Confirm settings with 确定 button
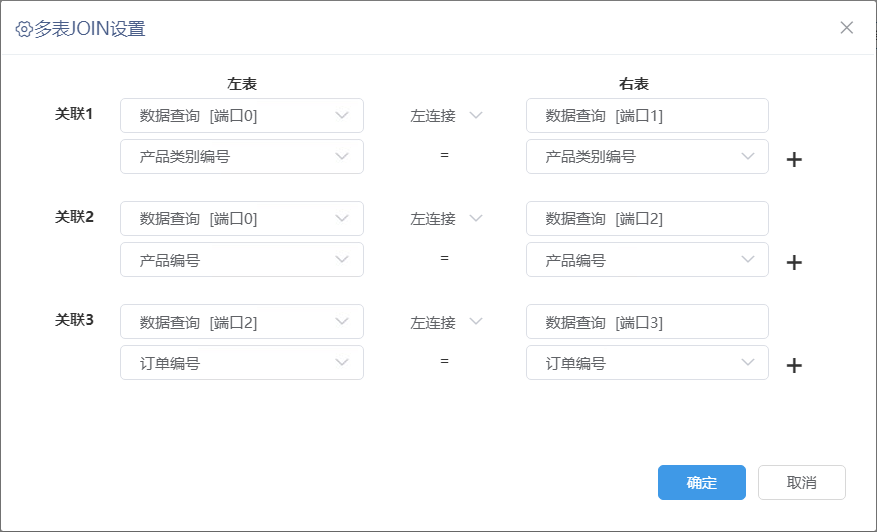 coord(701,482)
